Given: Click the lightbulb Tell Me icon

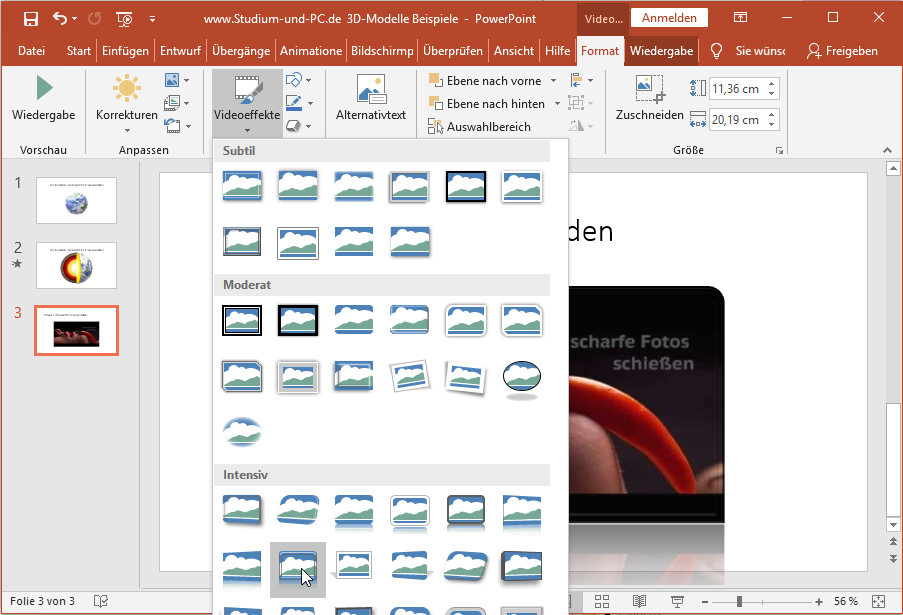Looking at the screenshot, I should 716,51.
